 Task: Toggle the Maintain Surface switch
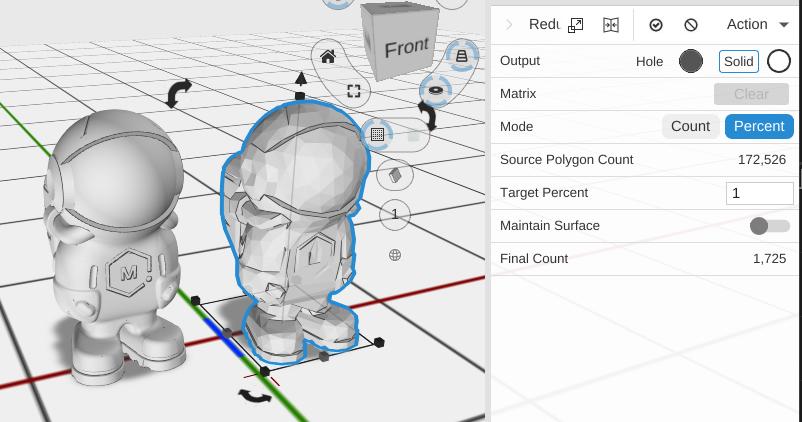click(x=770, y=226)
